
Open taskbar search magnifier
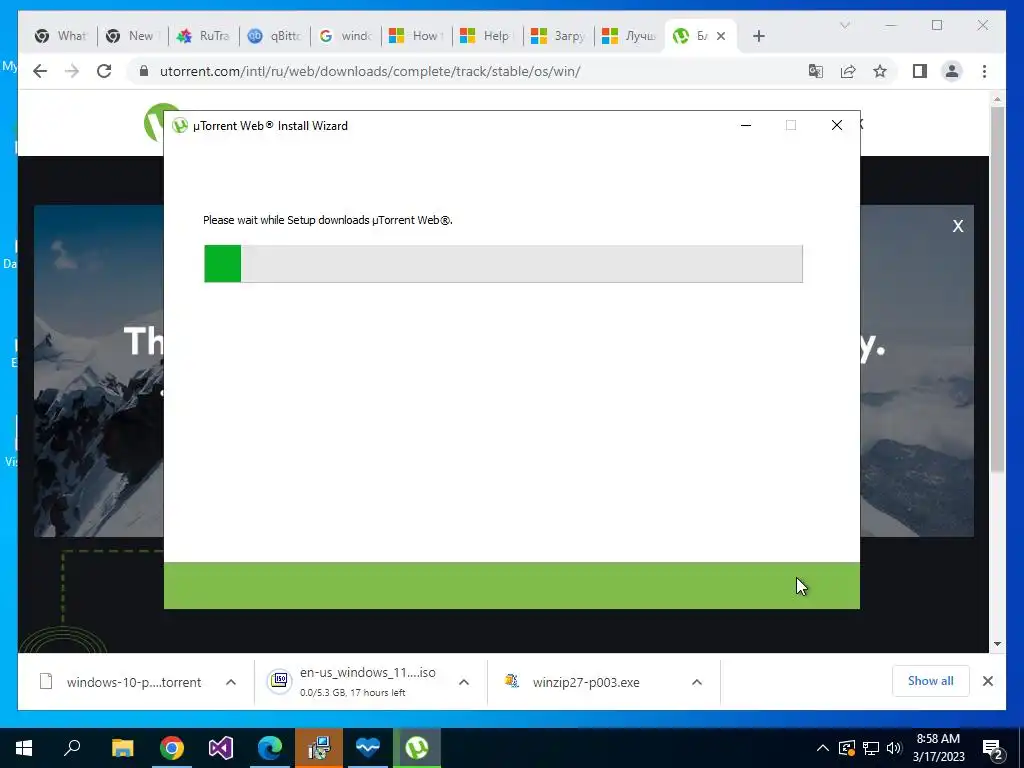tap(72, 748)
